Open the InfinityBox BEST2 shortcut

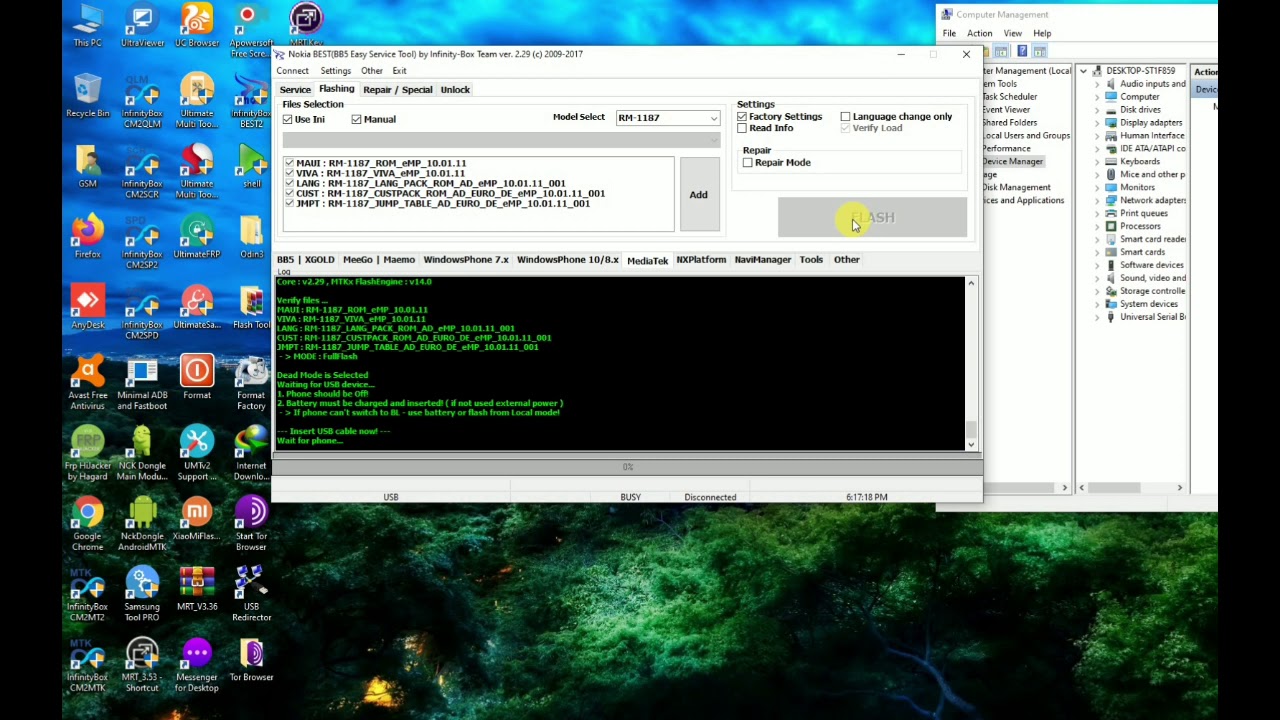coord(251,100)
